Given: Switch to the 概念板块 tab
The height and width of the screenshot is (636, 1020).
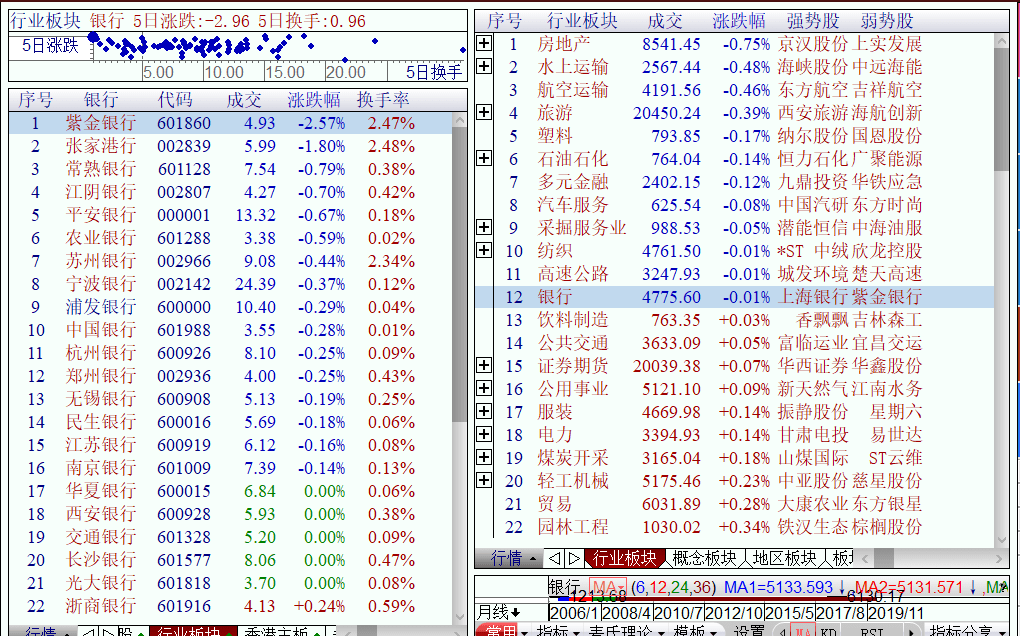Looking at the screenshot, I should pos(705,558).
